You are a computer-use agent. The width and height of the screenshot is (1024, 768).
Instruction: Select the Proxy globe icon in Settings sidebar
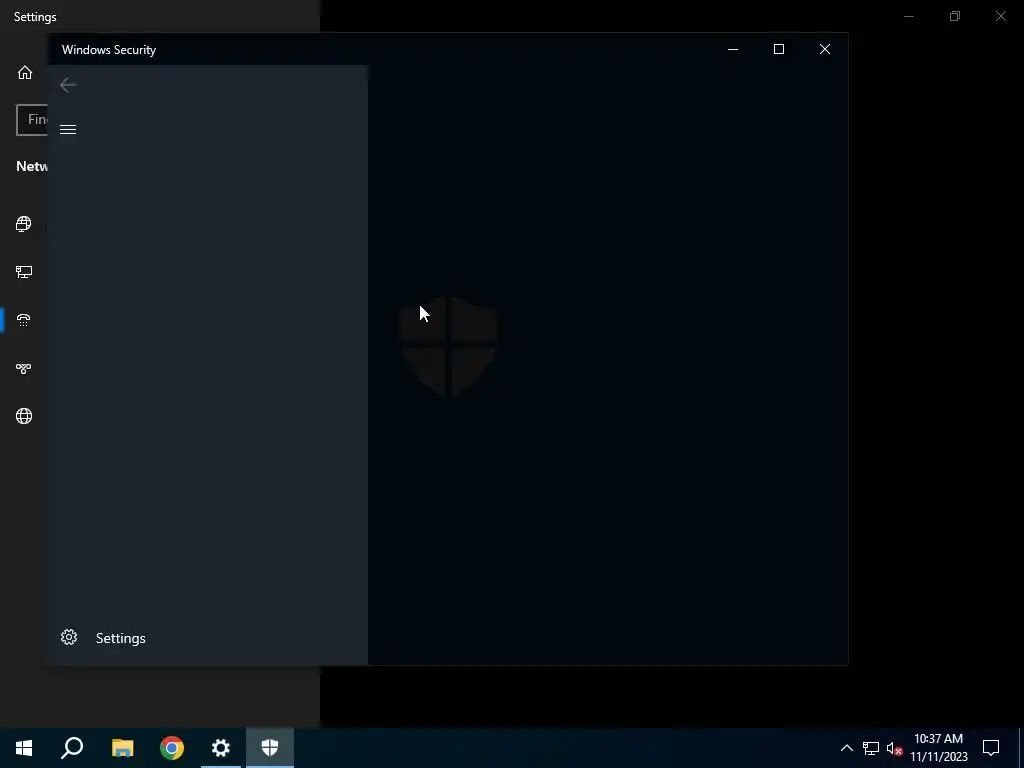pos(24,416)
